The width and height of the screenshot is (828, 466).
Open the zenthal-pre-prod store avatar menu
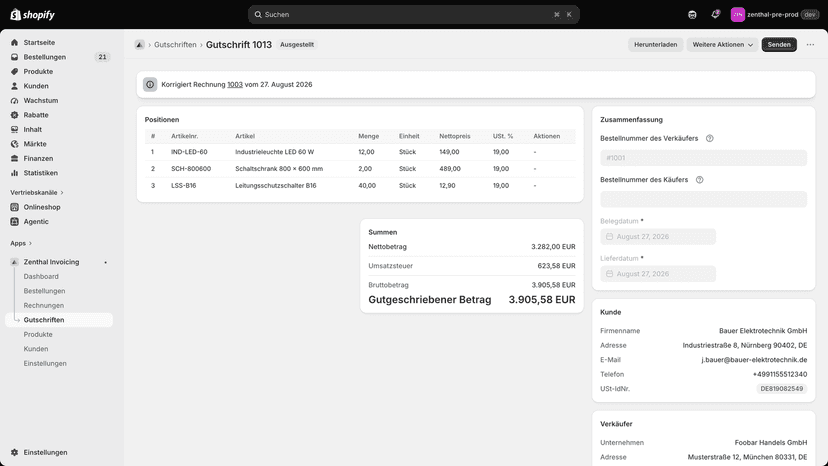737,15
